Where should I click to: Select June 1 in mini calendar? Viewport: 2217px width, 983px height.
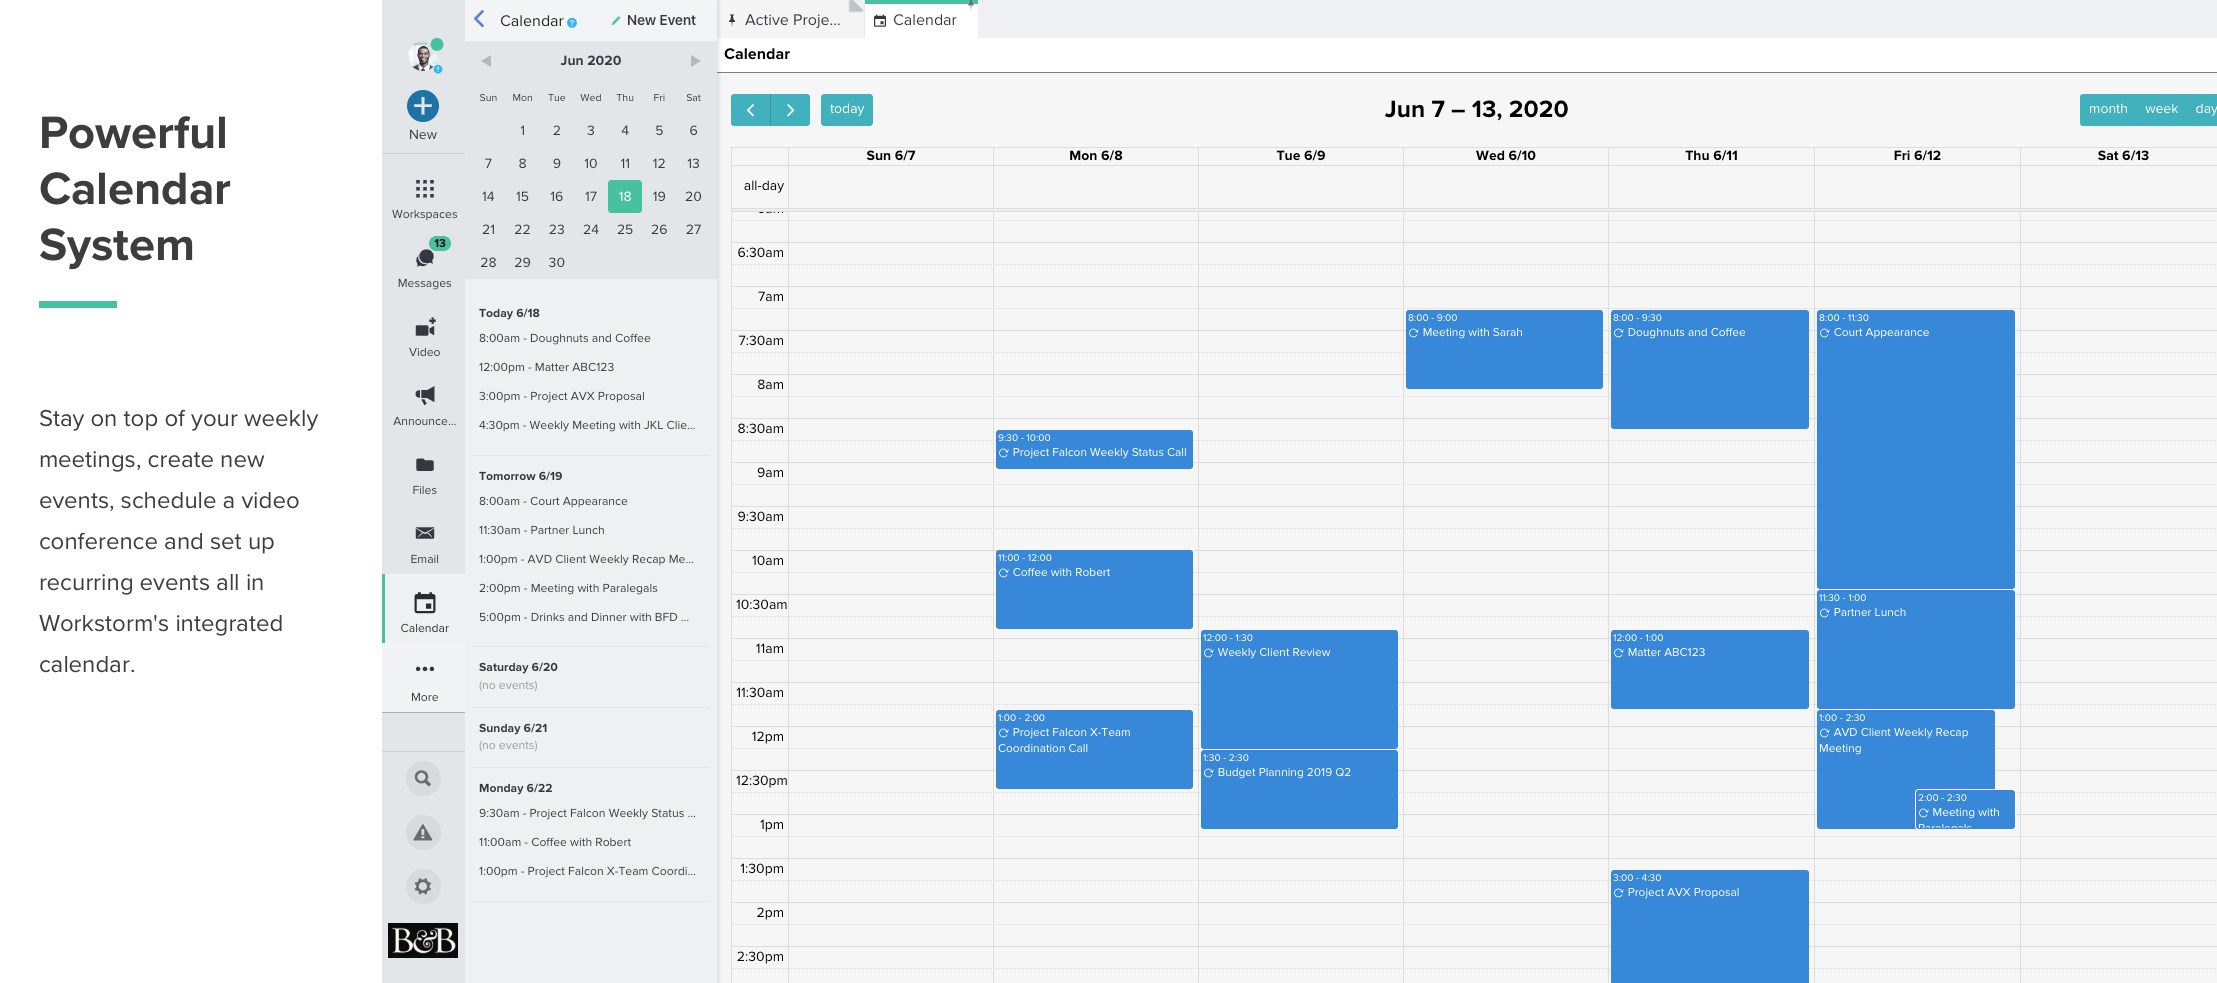coord(522,130)
